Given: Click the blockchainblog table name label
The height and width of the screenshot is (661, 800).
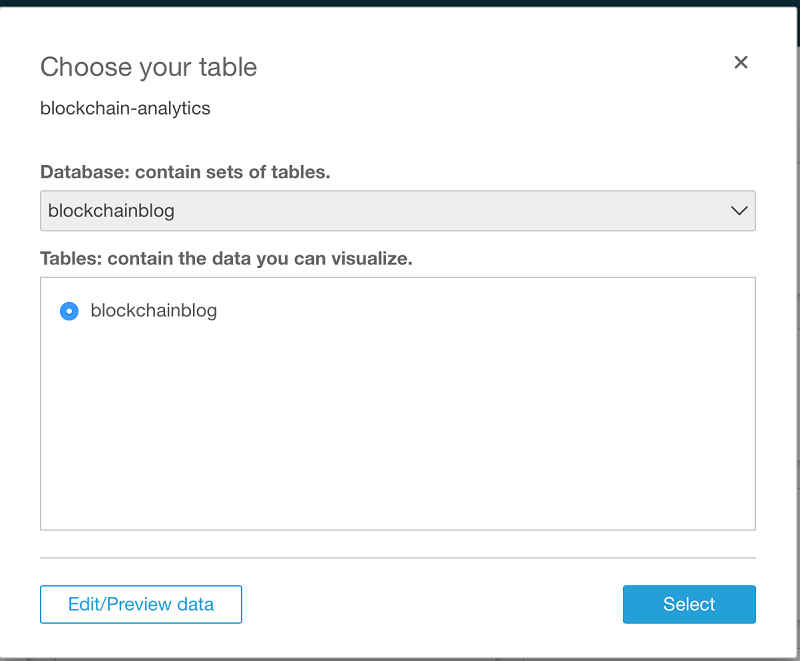Looking at the screenshot, I should [153, 310].
